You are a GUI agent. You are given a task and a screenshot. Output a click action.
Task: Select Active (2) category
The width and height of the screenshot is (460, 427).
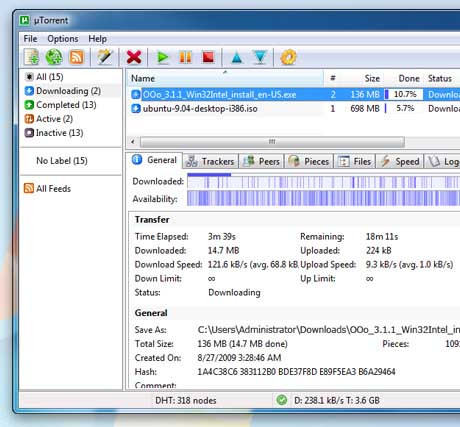click(x=49, y=119)
